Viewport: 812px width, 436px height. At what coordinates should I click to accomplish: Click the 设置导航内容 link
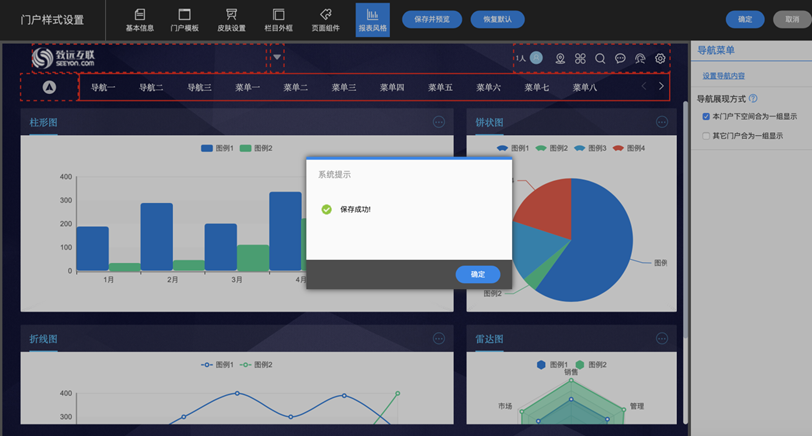[722, 76]
